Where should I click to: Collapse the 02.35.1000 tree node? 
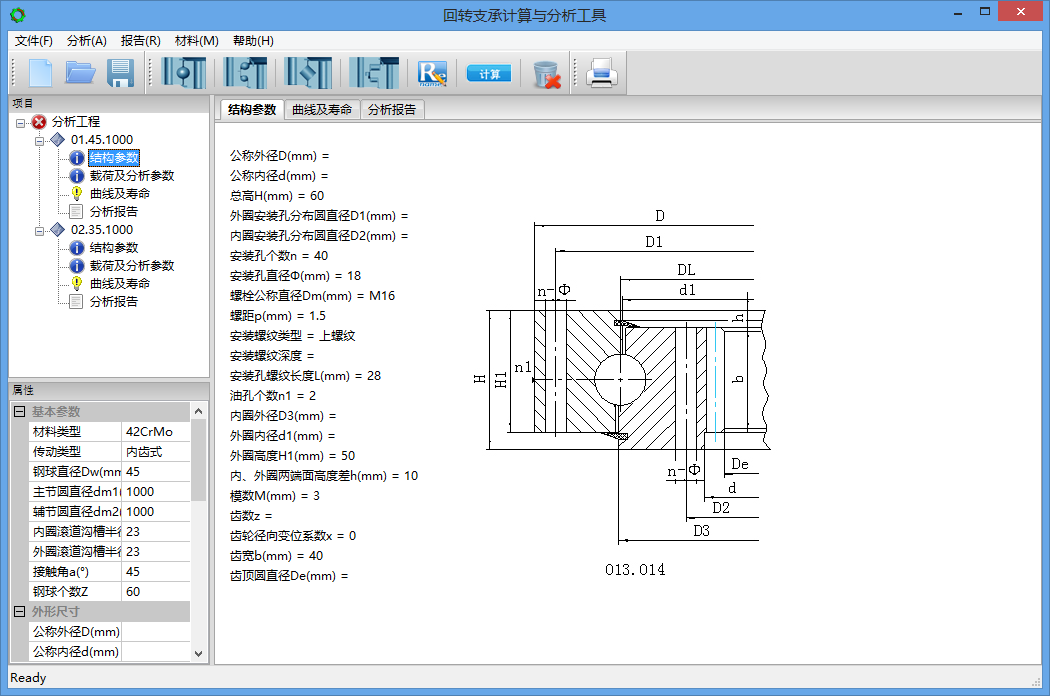tap(40, 230)
